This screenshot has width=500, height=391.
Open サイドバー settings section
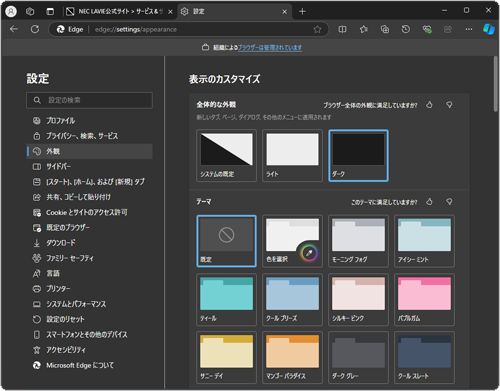(x=89, y=166)
